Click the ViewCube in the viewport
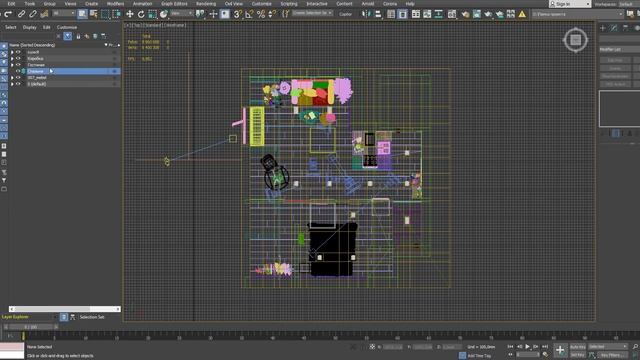The height and width of the screenshot is (360, 640). pos(576,40)
